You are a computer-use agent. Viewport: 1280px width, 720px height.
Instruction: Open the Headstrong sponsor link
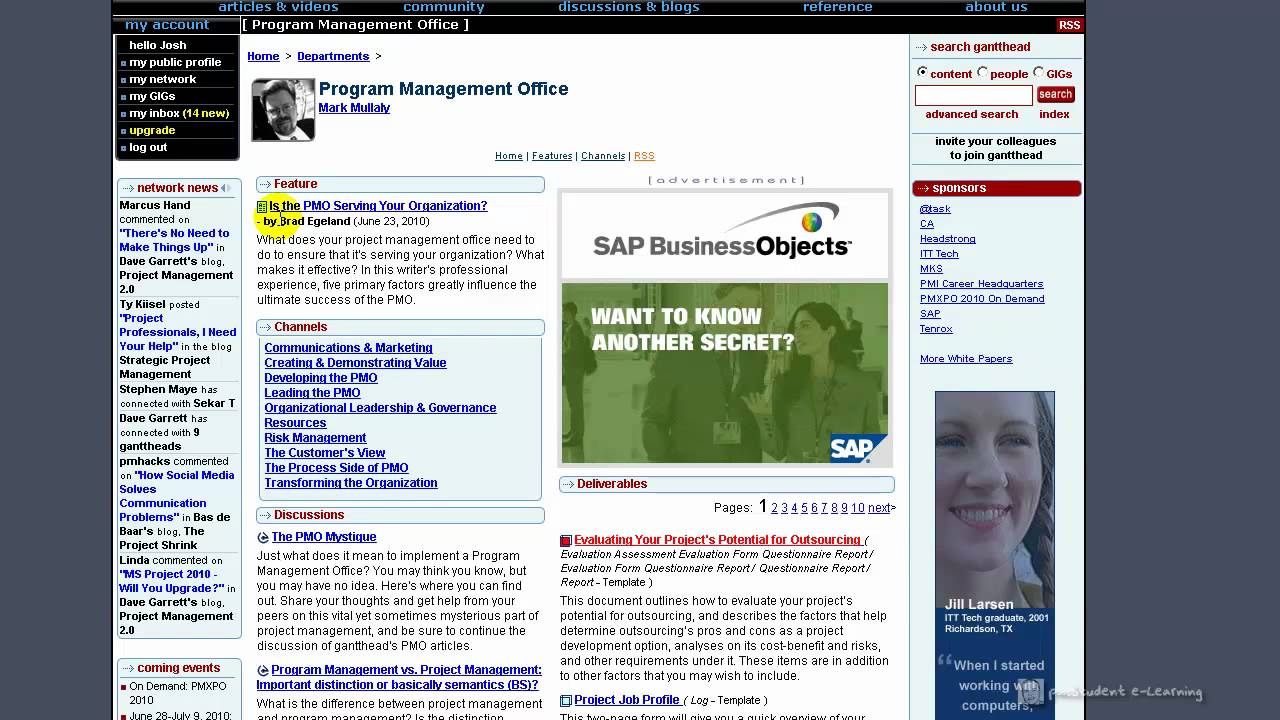[x=947, y=239]
